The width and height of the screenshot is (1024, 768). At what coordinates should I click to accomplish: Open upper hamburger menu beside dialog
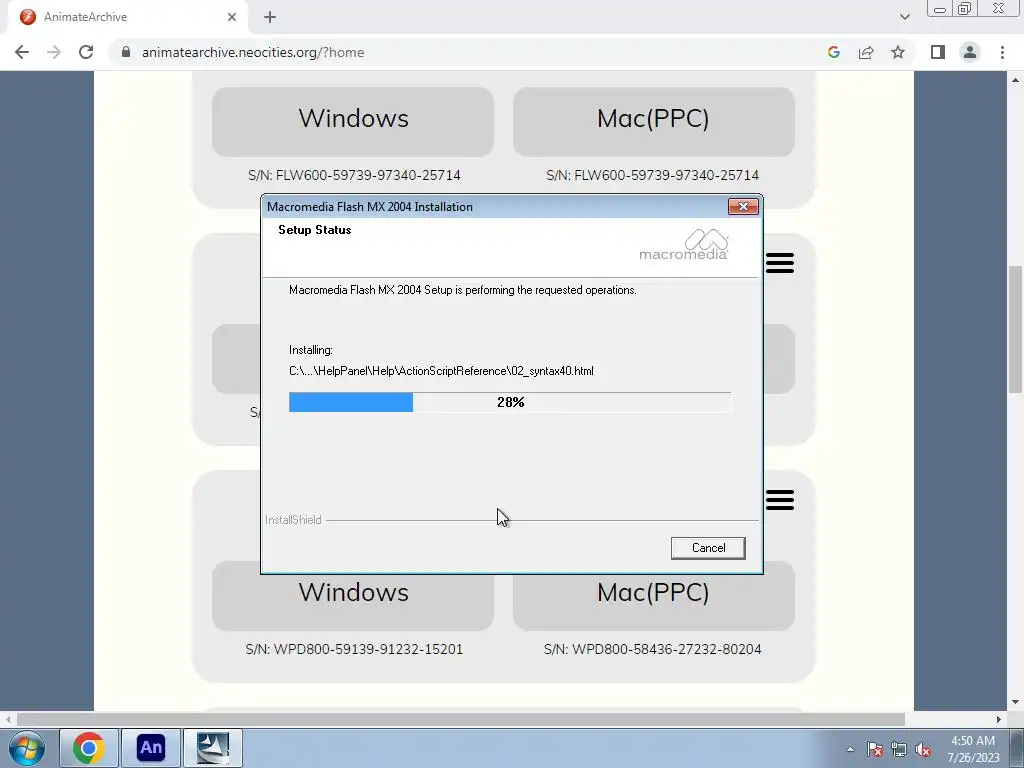(780, 263)
